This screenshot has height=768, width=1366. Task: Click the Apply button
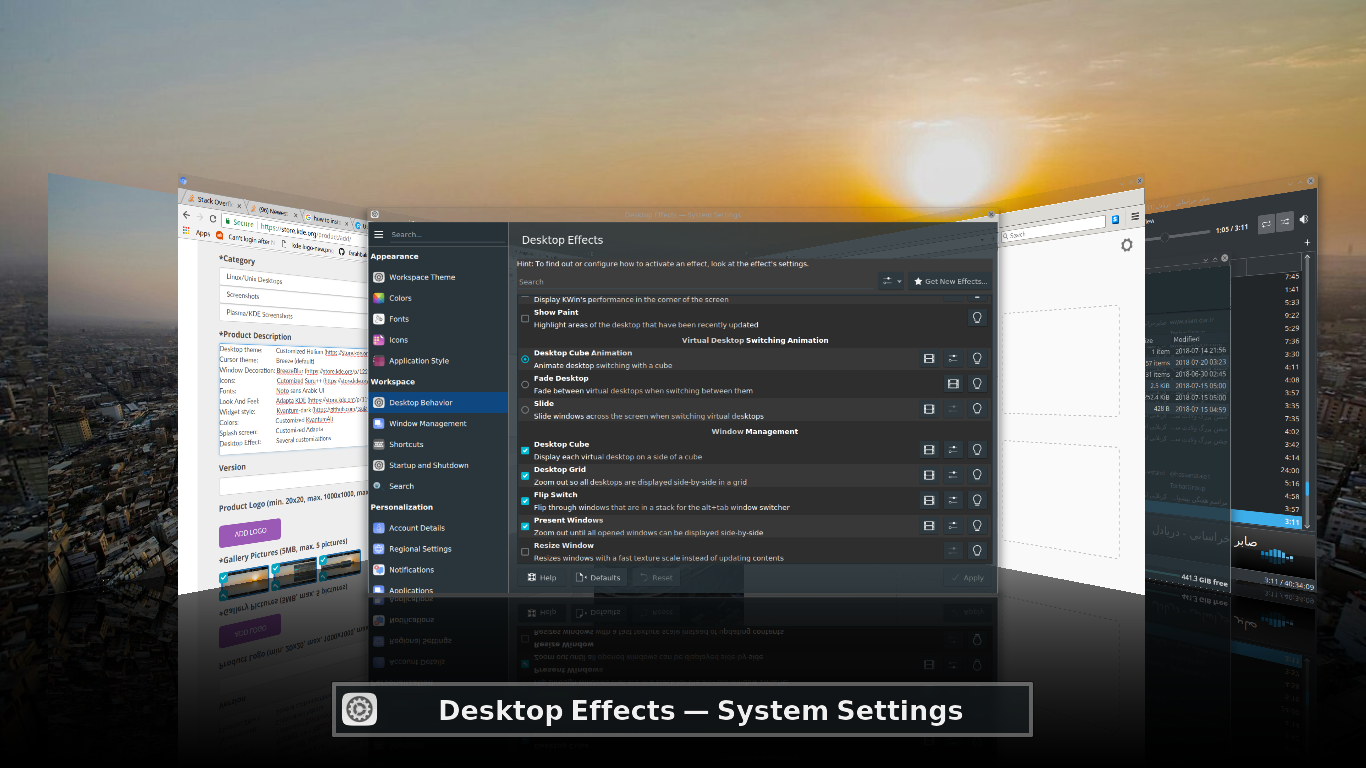(x=967, y=577)
